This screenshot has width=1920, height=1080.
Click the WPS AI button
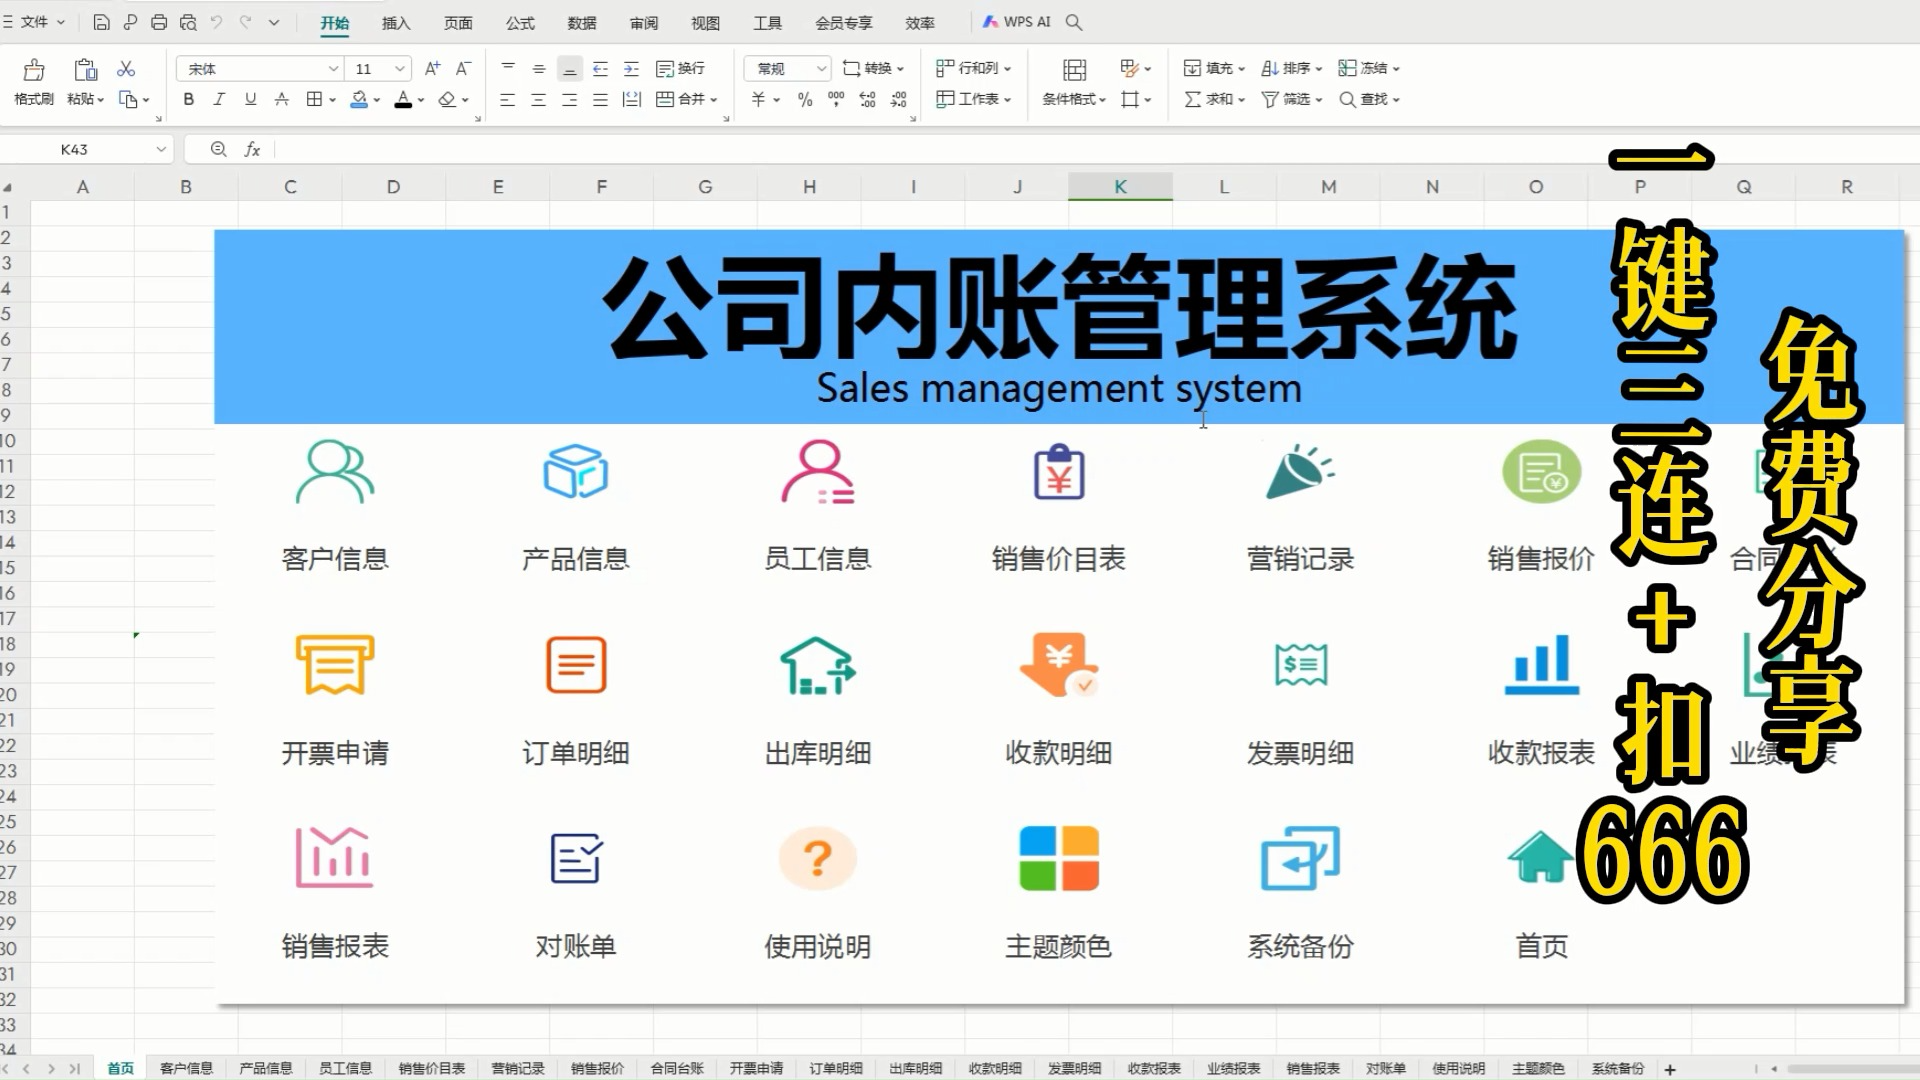pyautogui.click(x=1017, y=22)
